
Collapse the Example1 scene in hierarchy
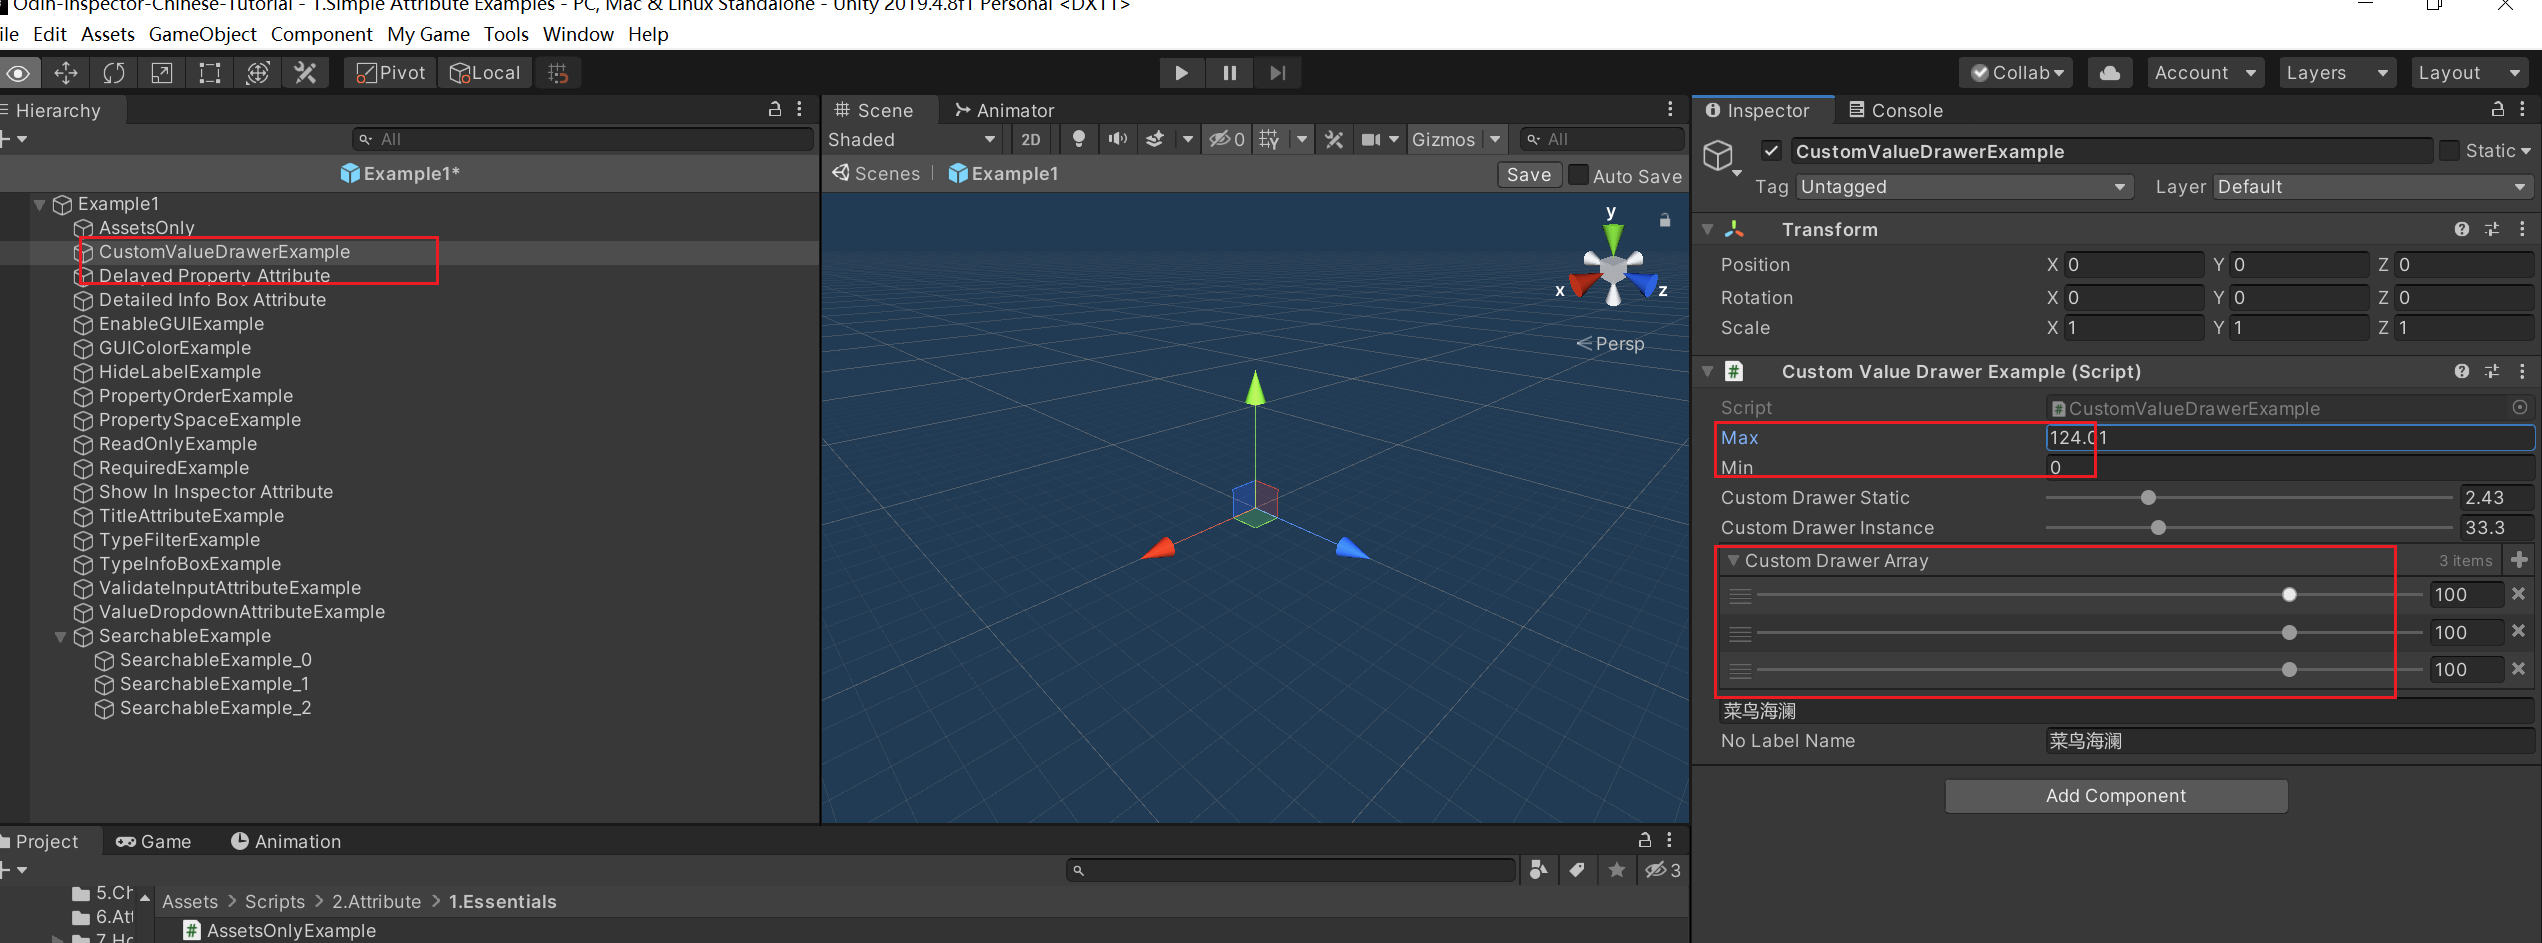click(40, 204)
